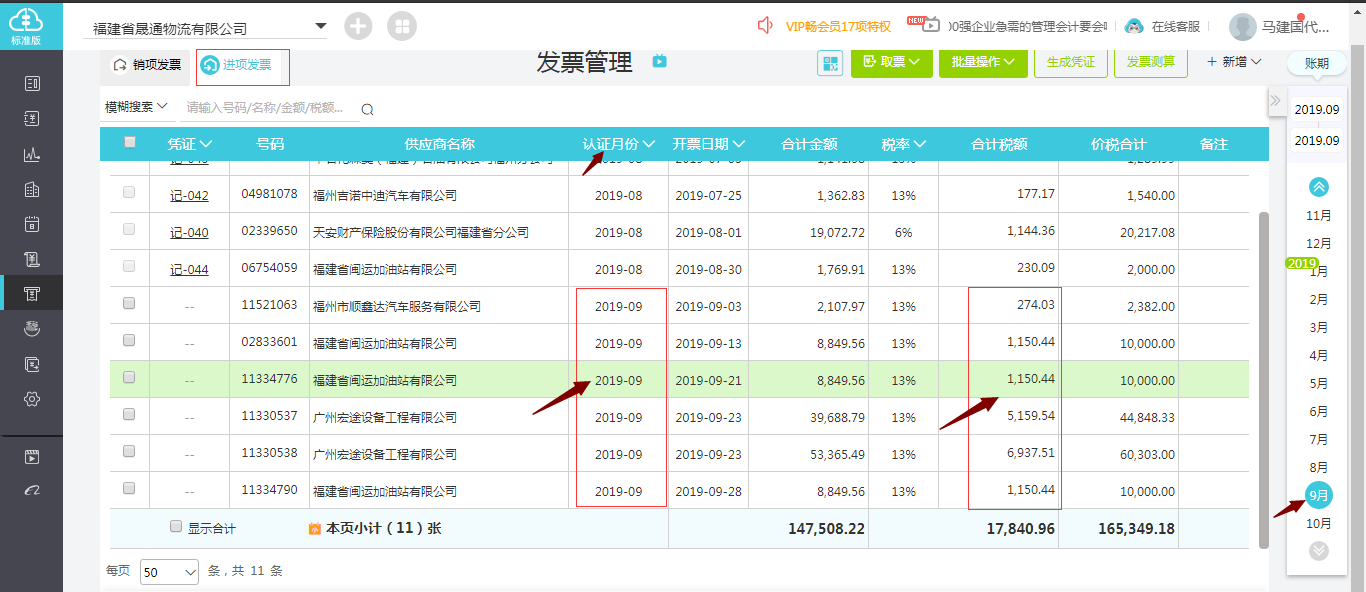Switch to the 销项发票 tab

pos(148,65)
